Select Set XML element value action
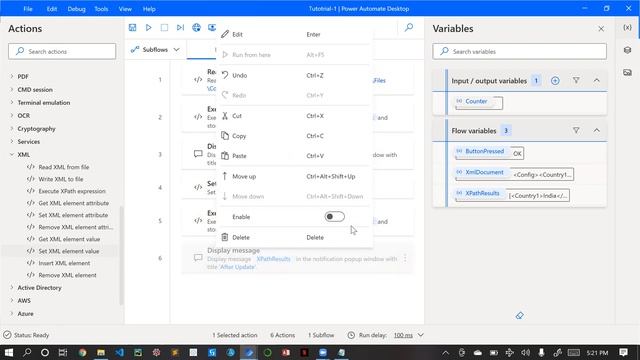Viewport: 640px width, 360px height. [x=68, y=251]
